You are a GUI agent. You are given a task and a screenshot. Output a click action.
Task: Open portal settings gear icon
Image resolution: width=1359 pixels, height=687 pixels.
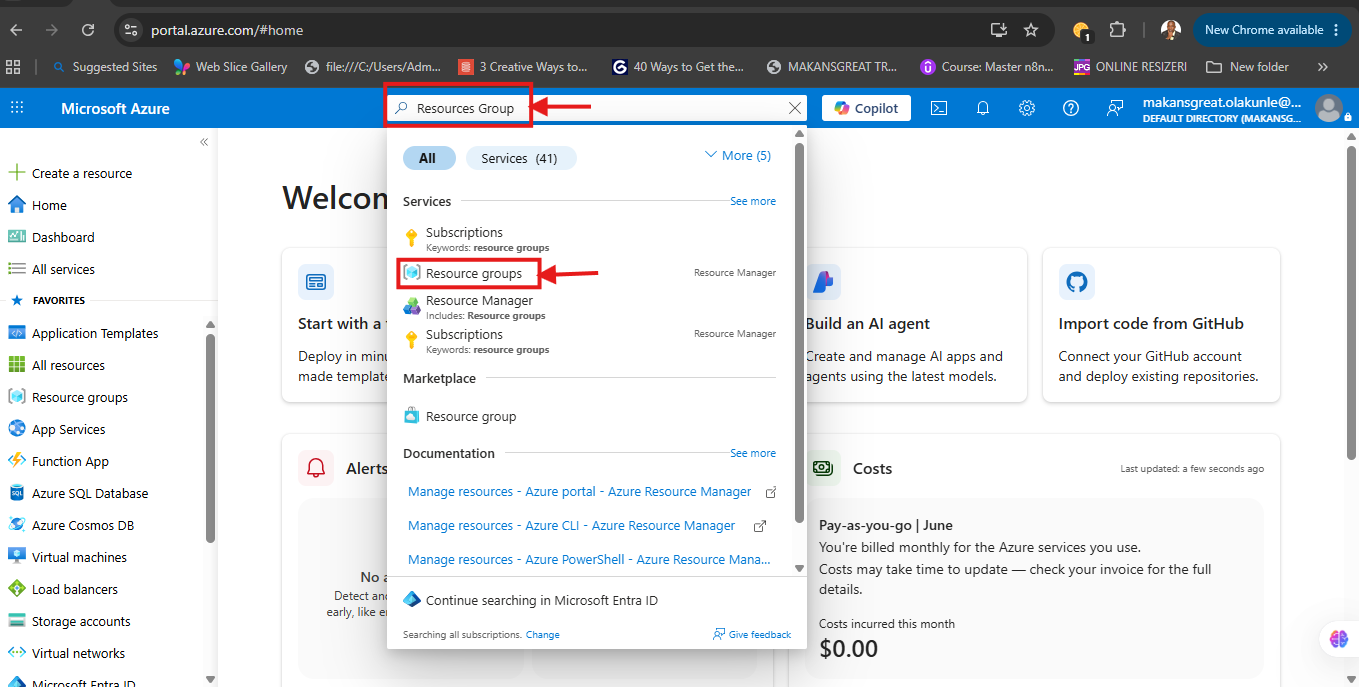coord(1027,108)
